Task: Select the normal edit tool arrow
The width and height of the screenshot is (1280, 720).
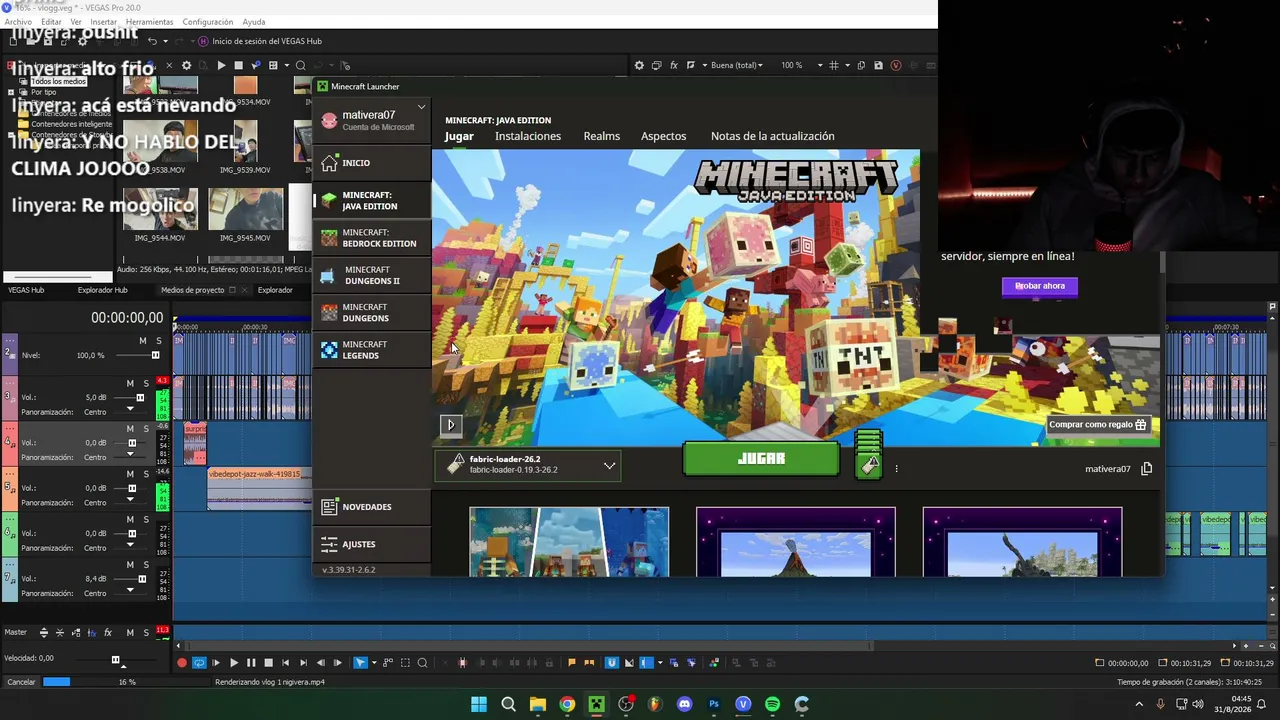Action: coord(360,662)
